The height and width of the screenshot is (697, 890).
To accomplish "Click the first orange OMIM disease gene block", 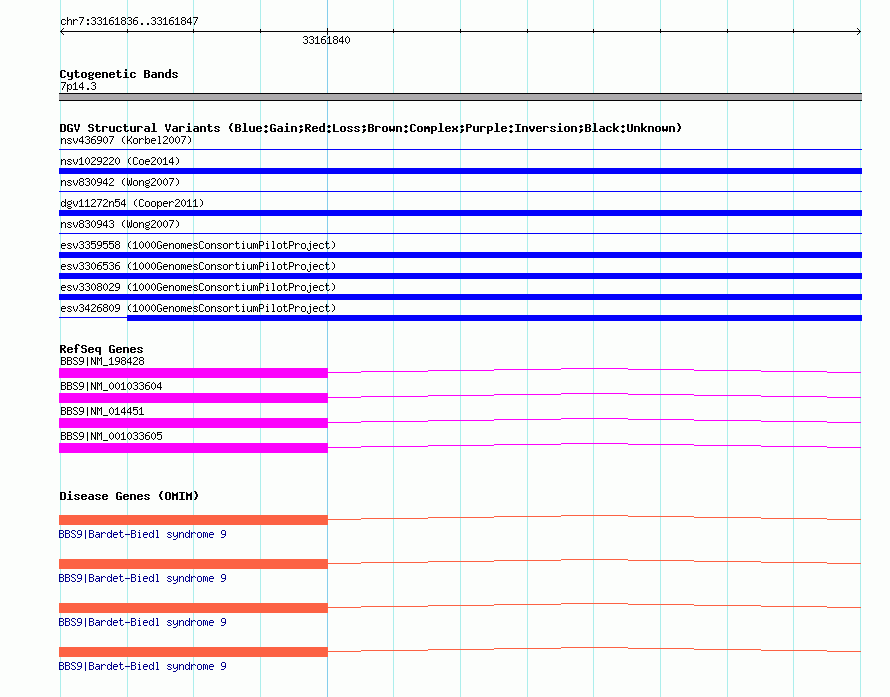I will pos(194,520).
